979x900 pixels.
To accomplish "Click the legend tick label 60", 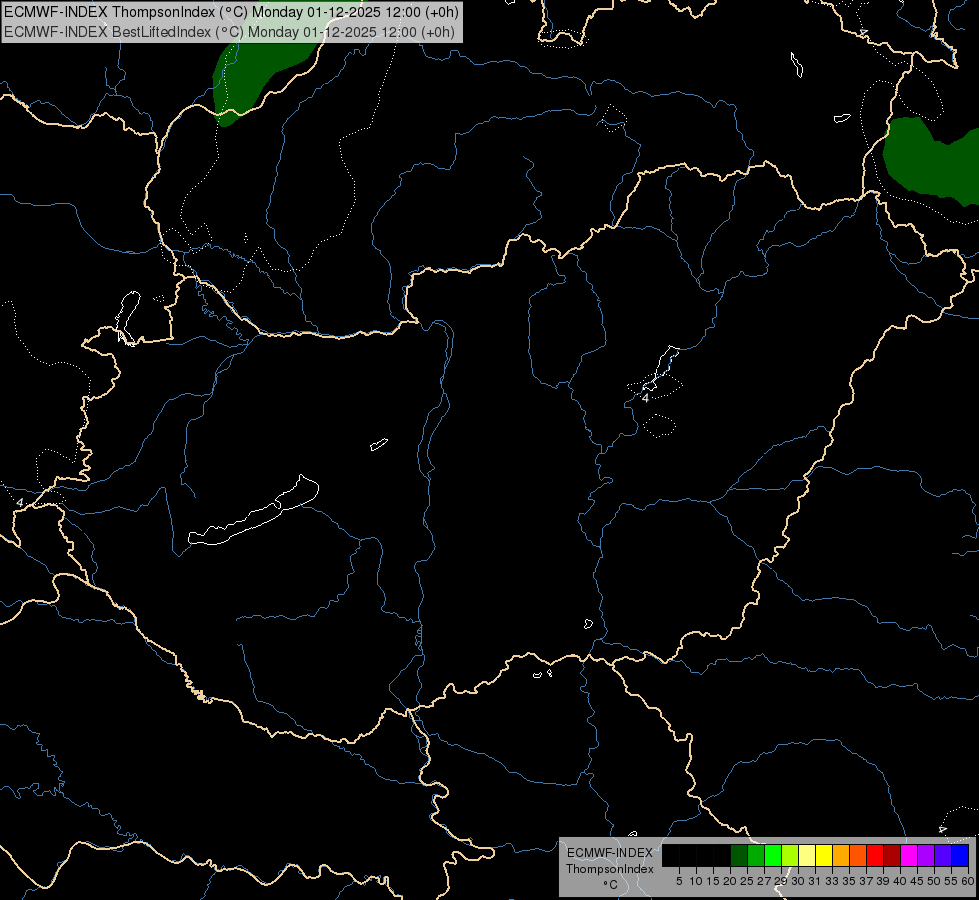I will click(x=968, y=881).
